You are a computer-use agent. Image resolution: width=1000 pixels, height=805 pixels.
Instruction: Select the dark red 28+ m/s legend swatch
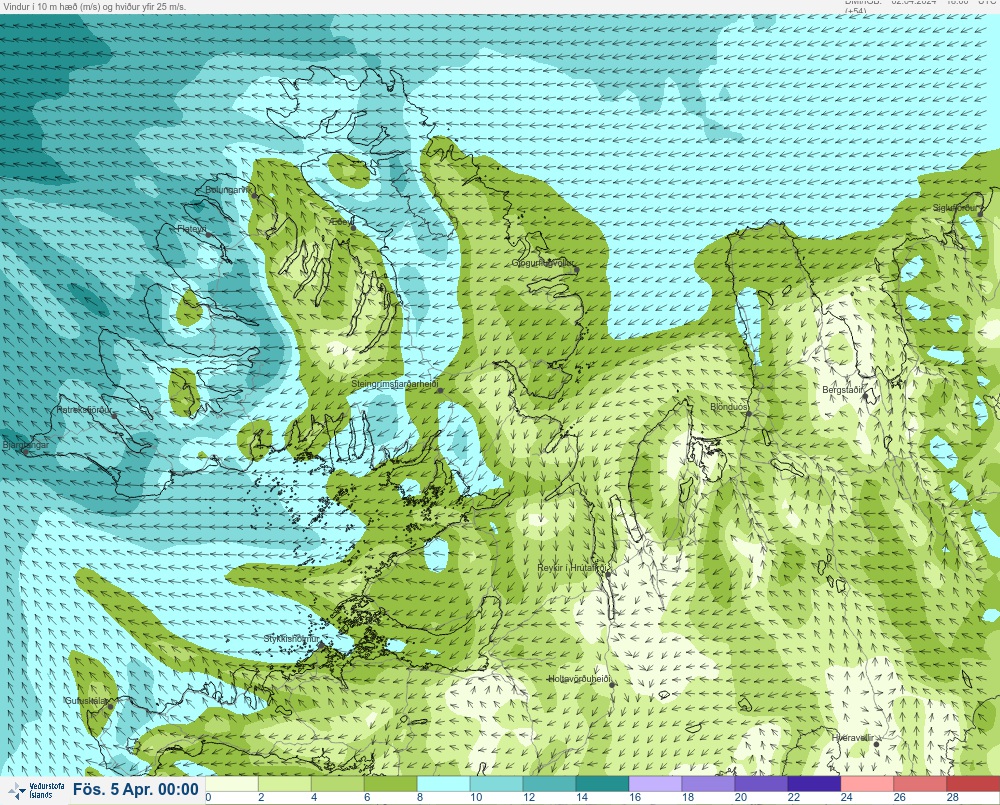973,783
